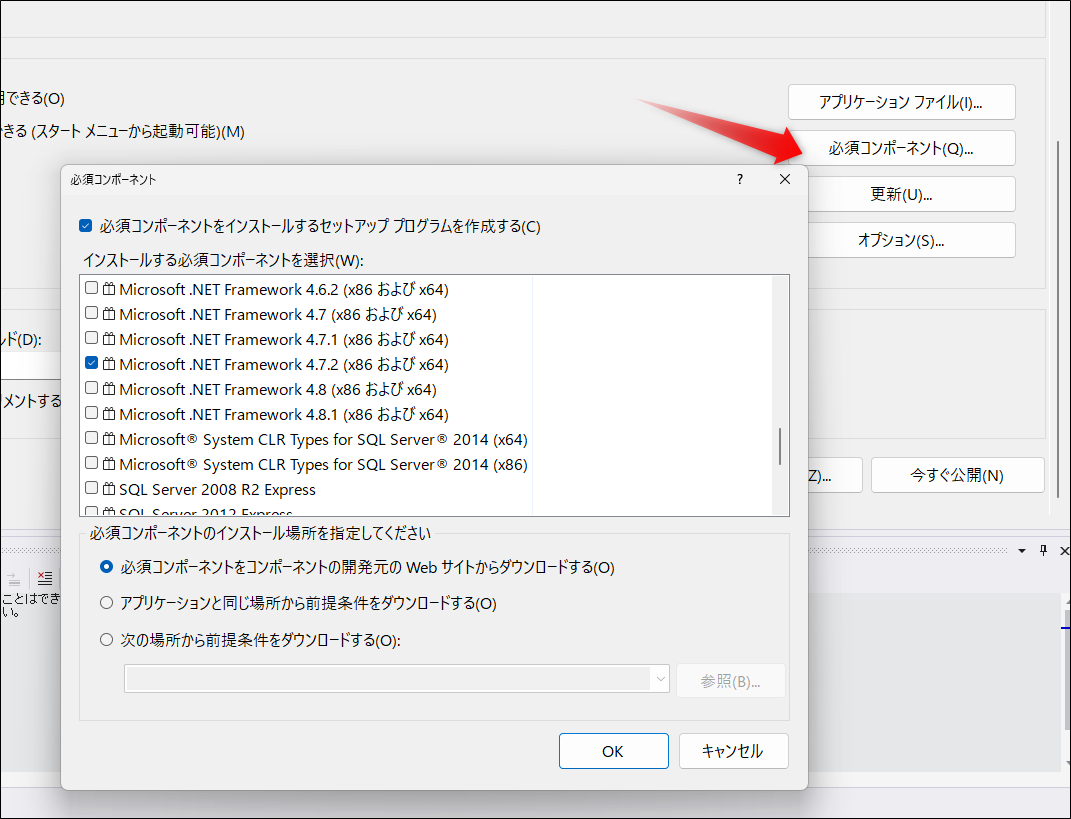Open the オプション(S)... button

(901, 240)
